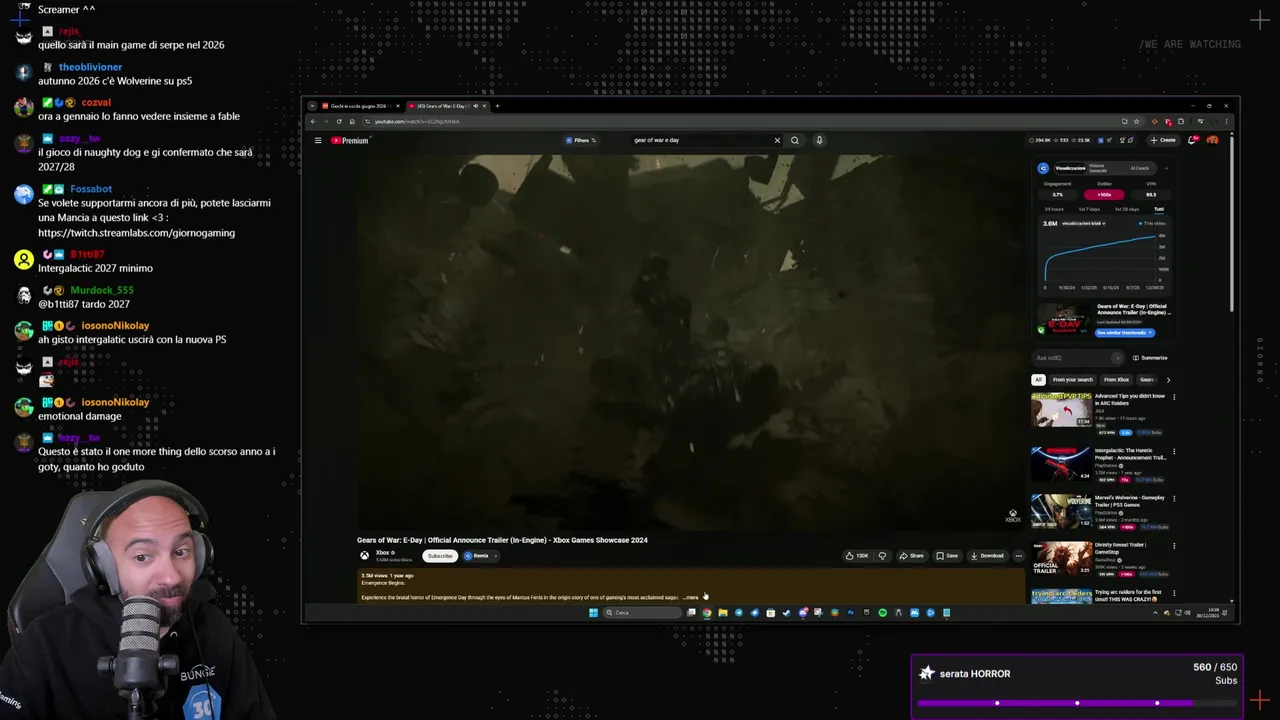Open the YouTube notifications bell
This screenshot has height=720, width=1280.
tap(1192, 140)
